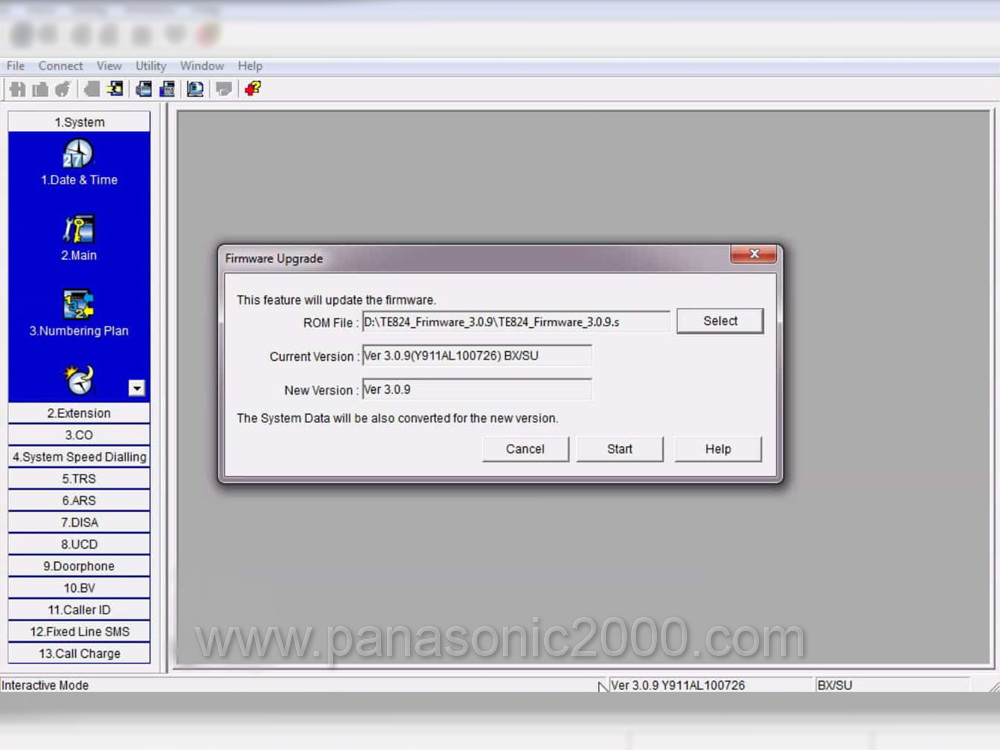The height and width of the screenshot is (750, 1000).
Task: Click the ROM File path field
Action: point(515,322)
